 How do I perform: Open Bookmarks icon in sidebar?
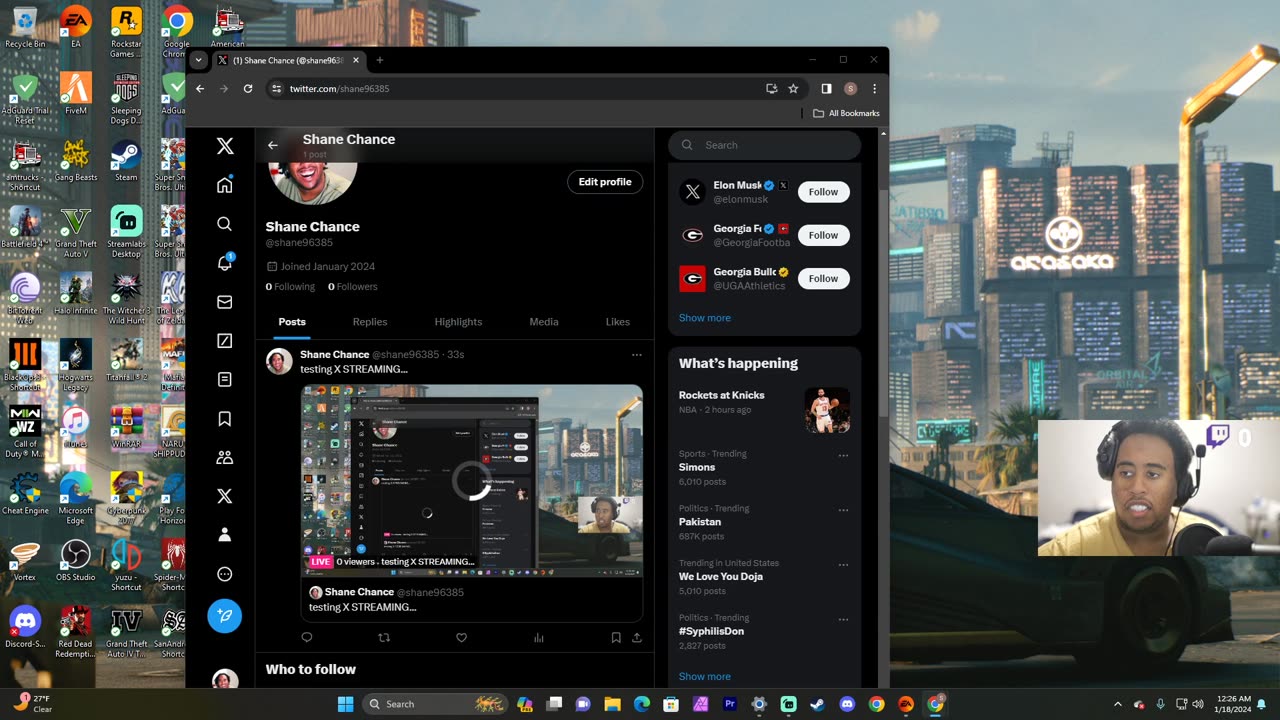pyautogui.click(x=225, y=419)
